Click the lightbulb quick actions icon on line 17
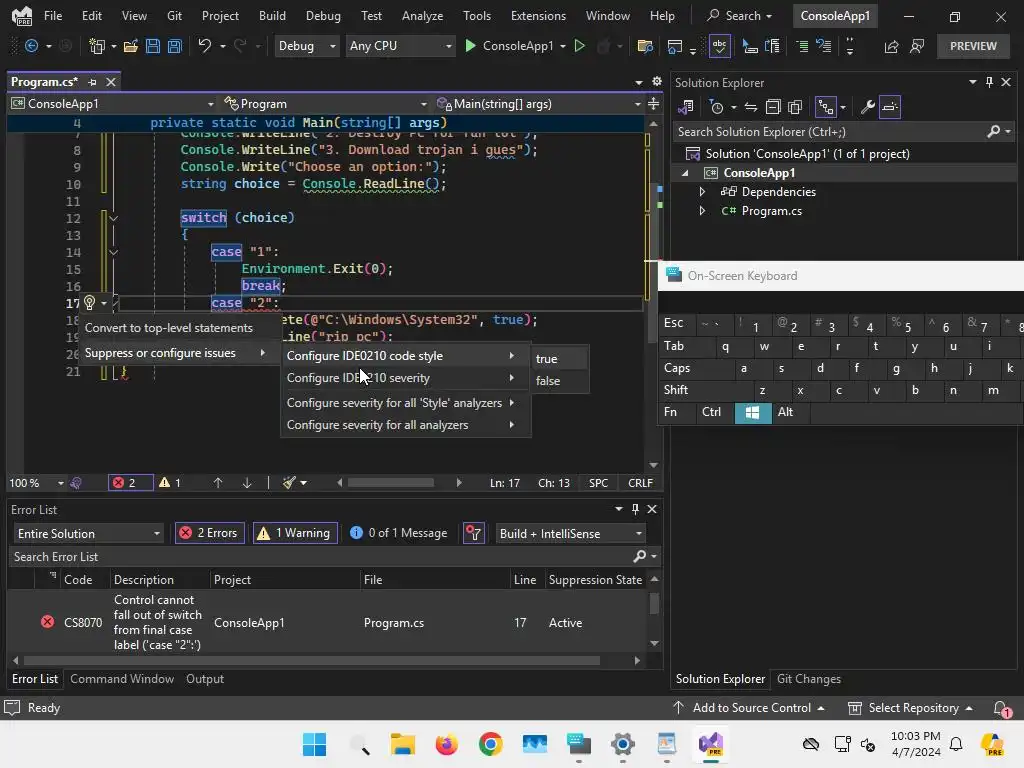Screen dimensions: 1024x768 [89, 302]
